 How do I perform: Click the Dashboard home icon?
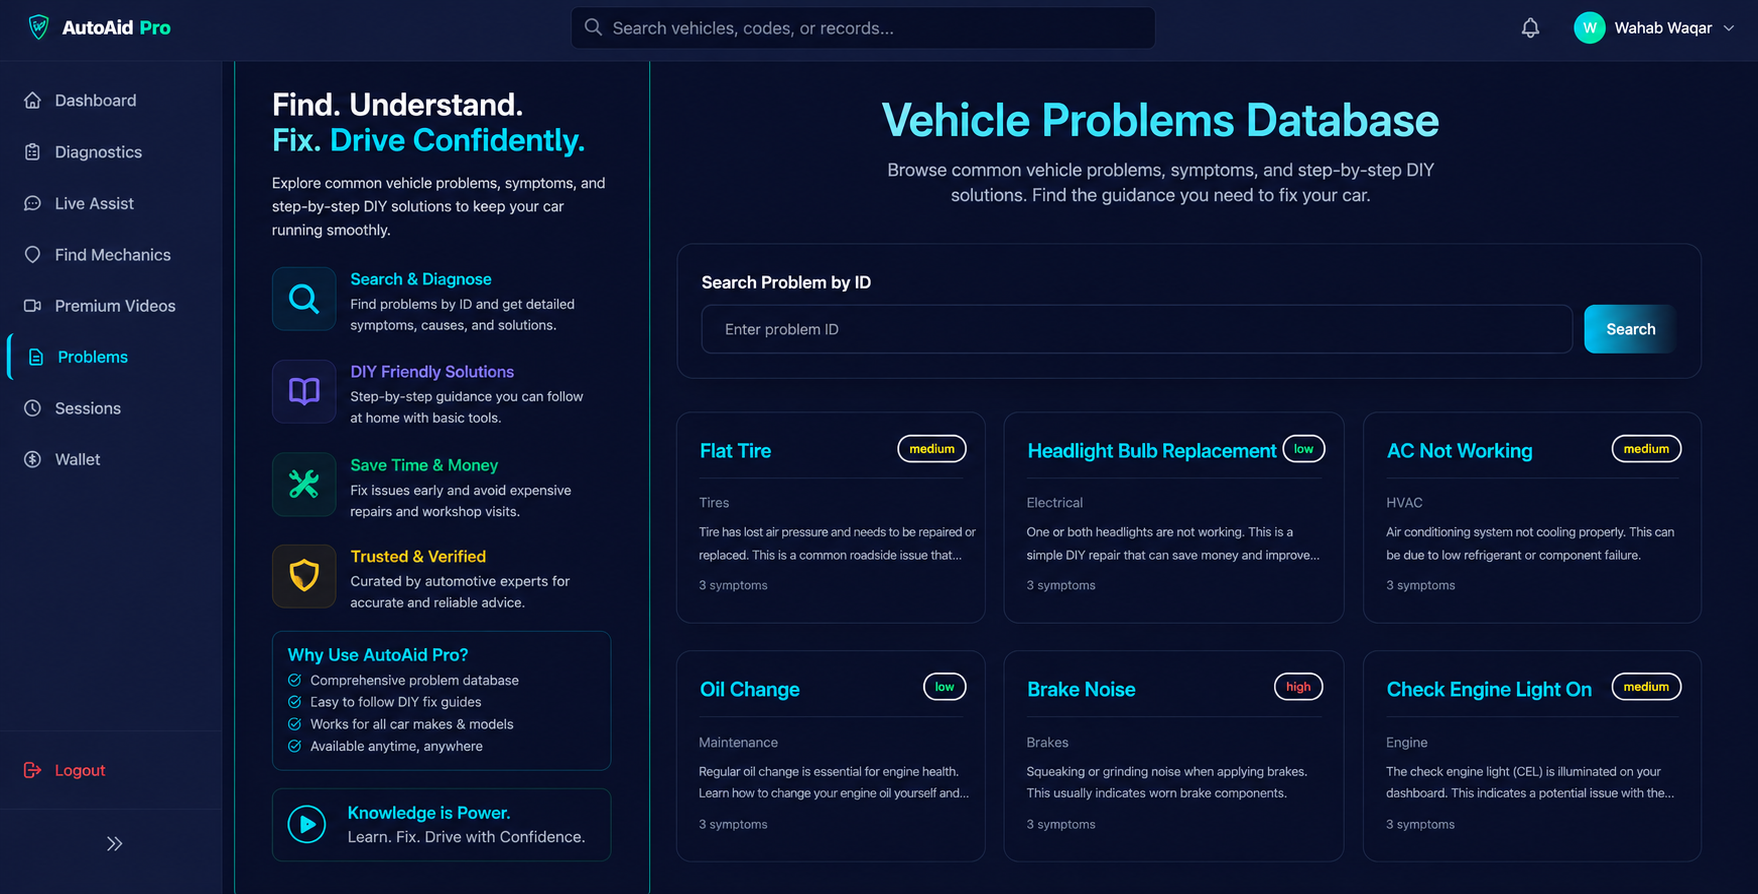(33, 100)
